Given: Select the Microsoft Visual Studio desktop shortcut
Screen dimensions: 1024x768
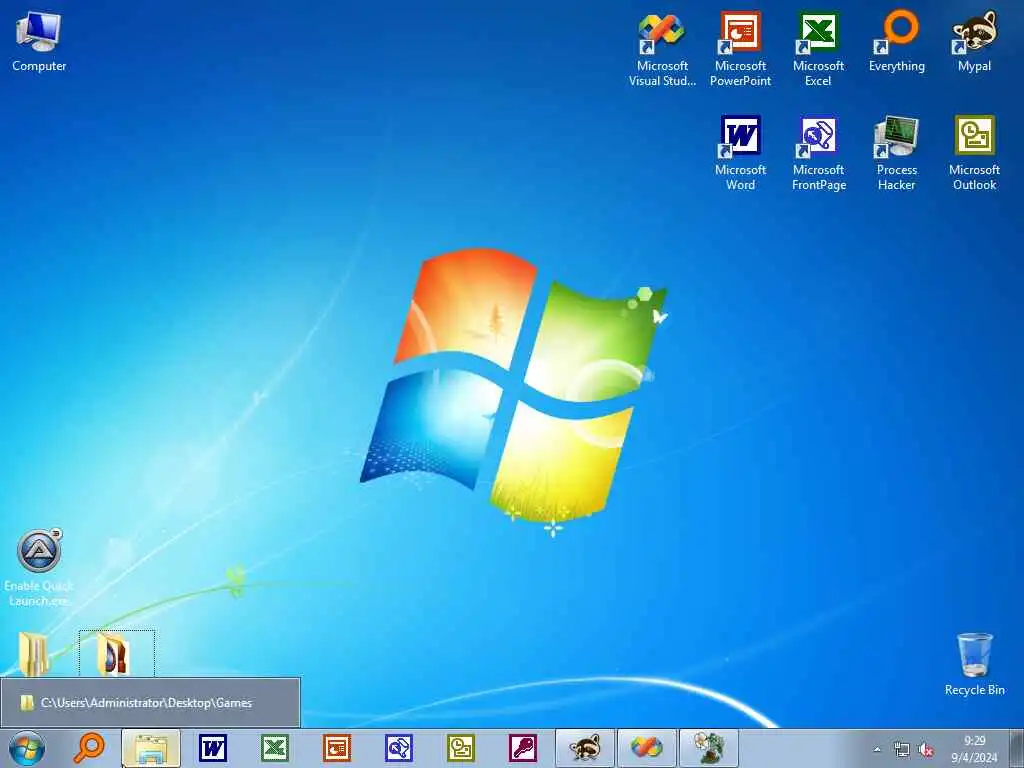Looking at the screenshot, I should (x=662, y=50).
